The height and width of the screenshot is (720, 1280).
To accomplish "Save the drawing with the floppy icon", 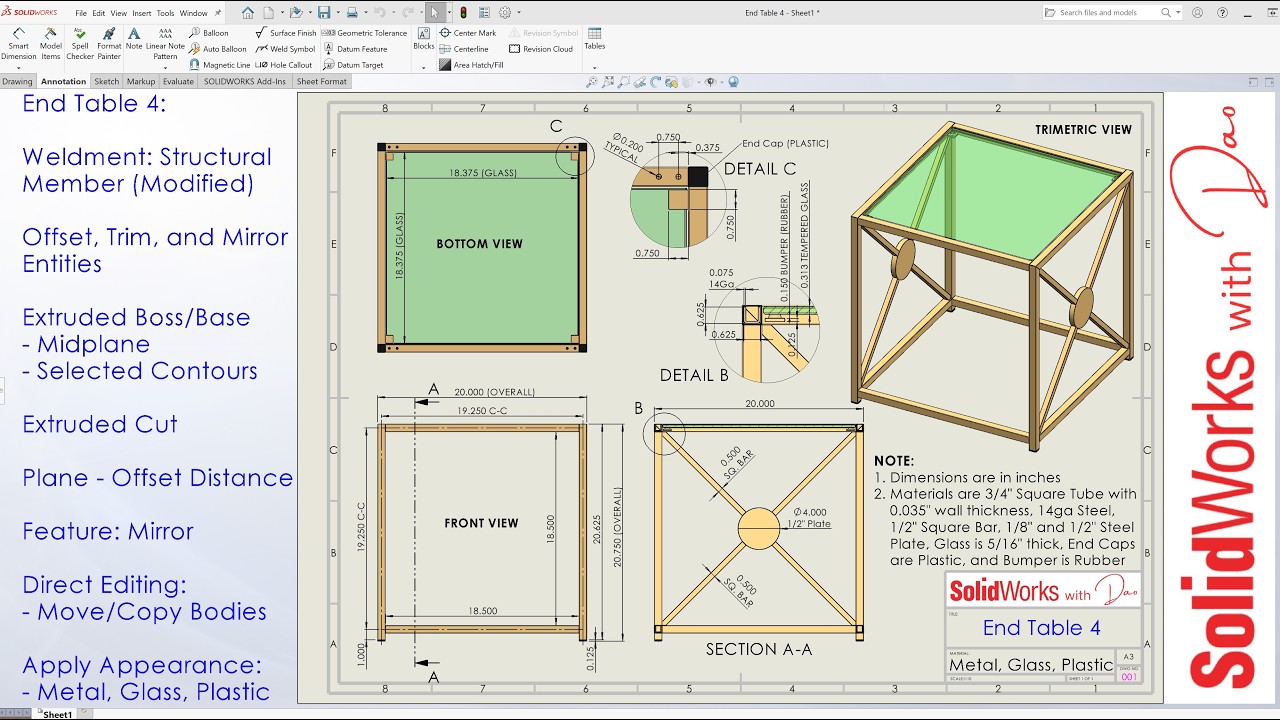I will coord(323,13).
